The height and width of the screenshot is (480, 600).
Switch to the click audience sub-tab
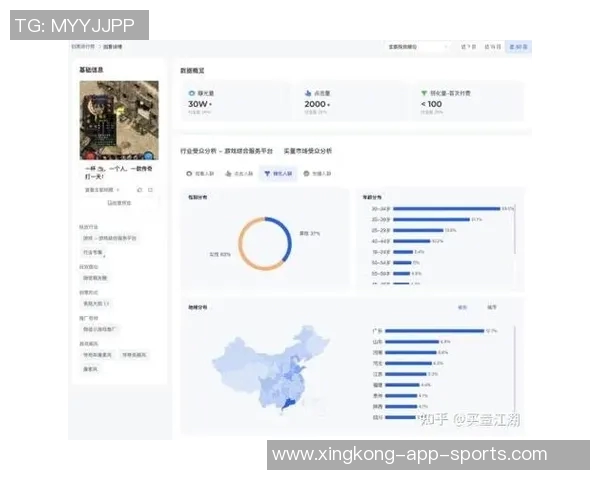point(239,173)
